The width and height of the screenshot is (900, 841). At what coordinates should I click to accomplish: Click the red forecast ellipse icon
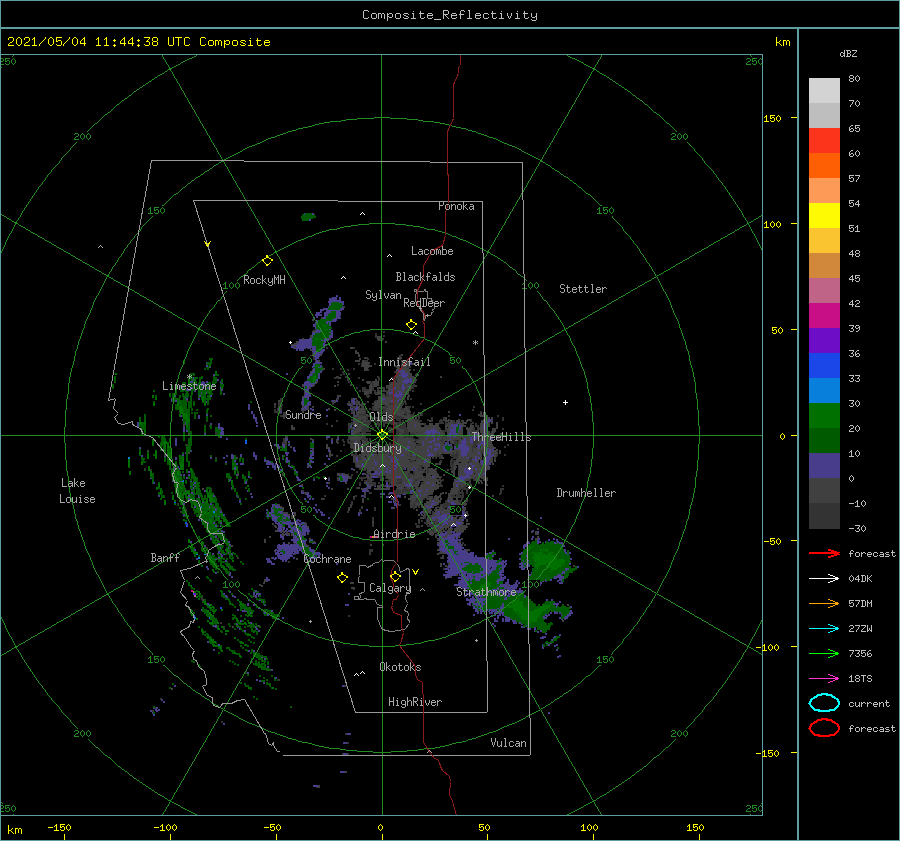[824, 728]
